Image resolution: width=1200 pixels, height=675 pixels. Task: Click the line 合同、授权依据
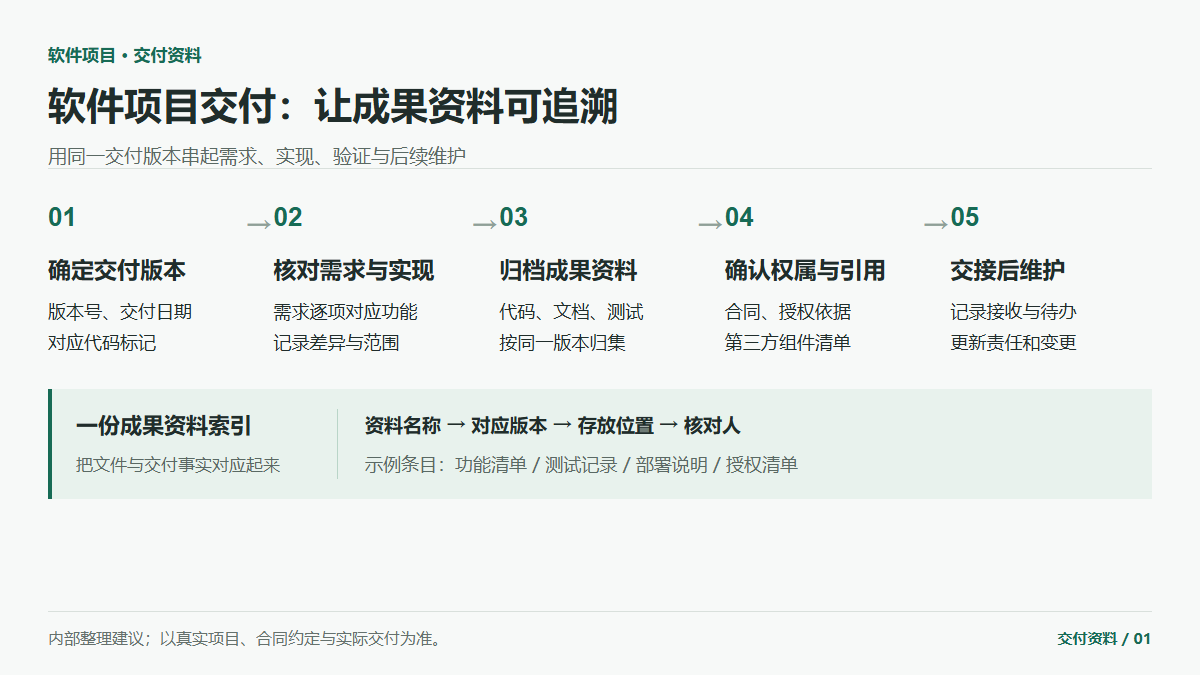click(x=788, y=312)
